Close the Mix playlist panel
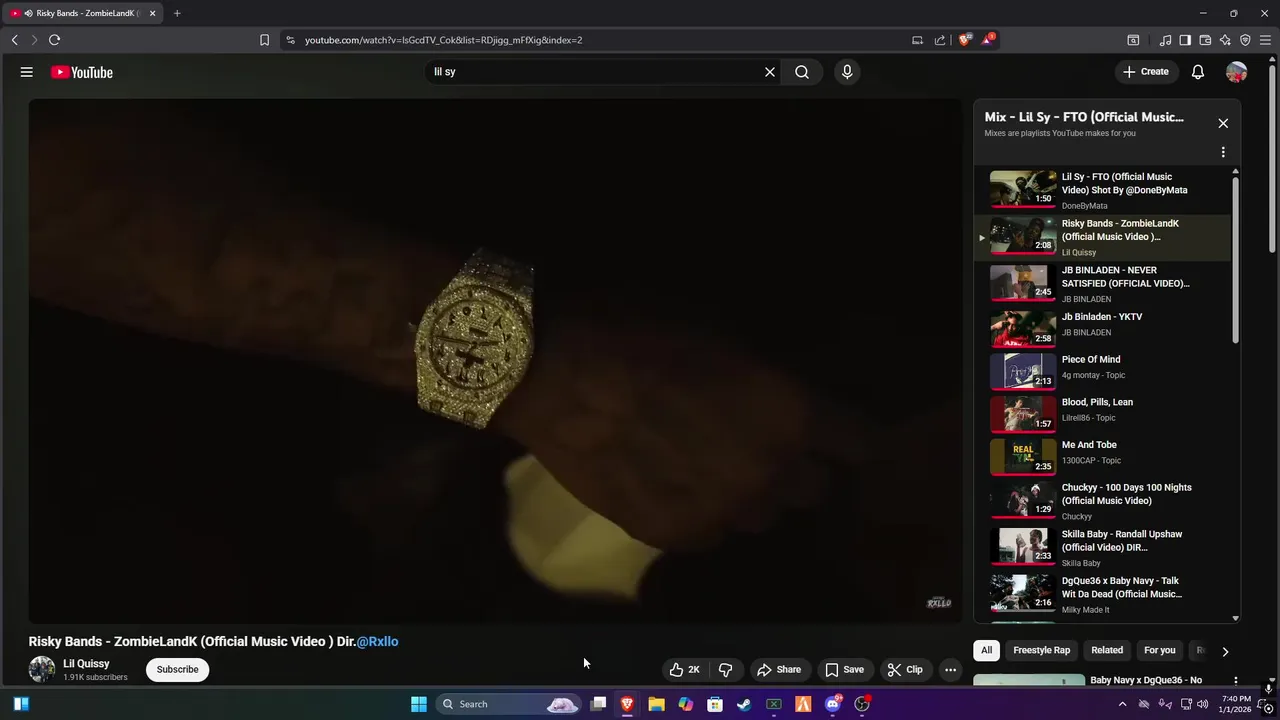Viewport: 1280px width, 720px height. point(1223,123)
